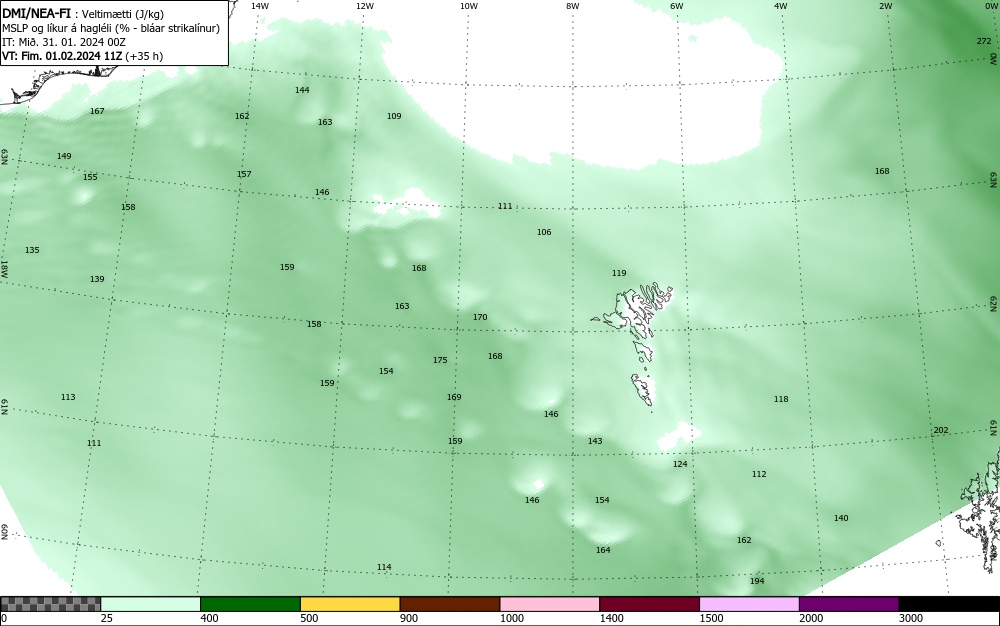This screenshot has height=626, width=1000.
Task: Click the map value 113
Action: (68, 397)
